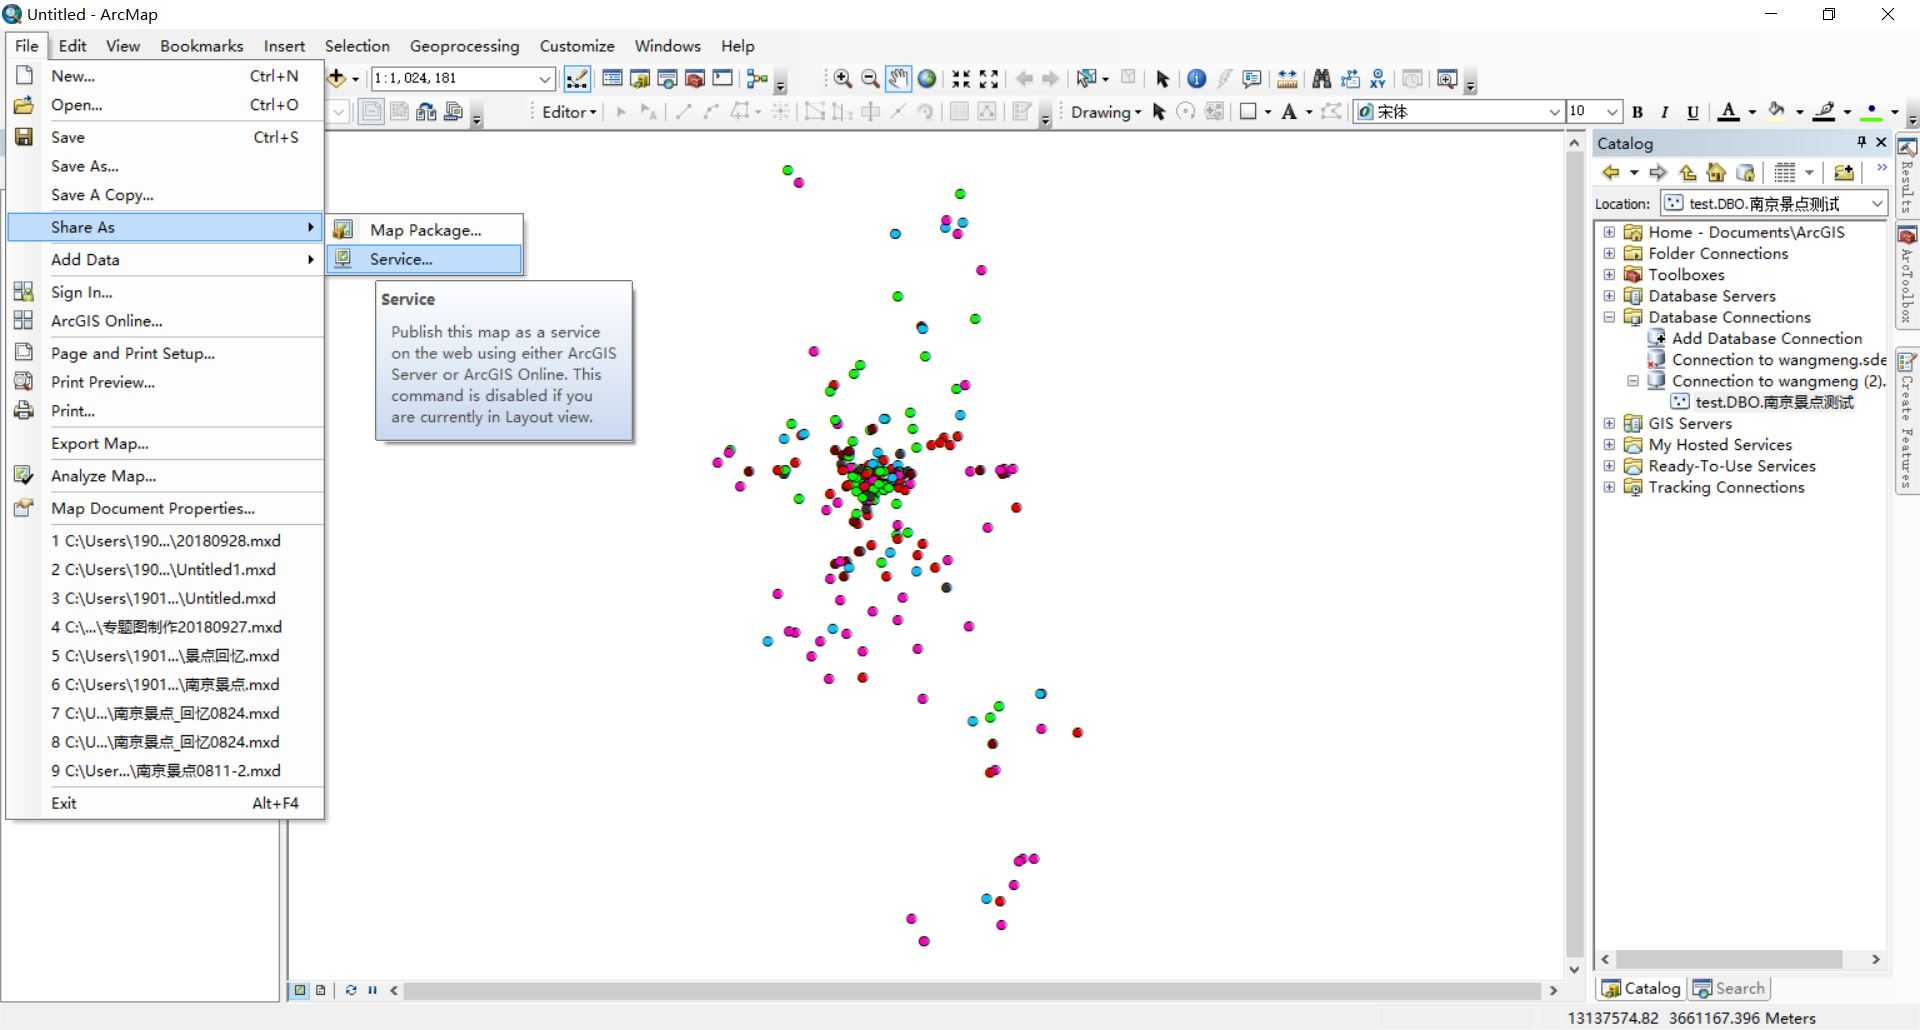Click the Fixed Zoom In icon

tap(961, 79)
